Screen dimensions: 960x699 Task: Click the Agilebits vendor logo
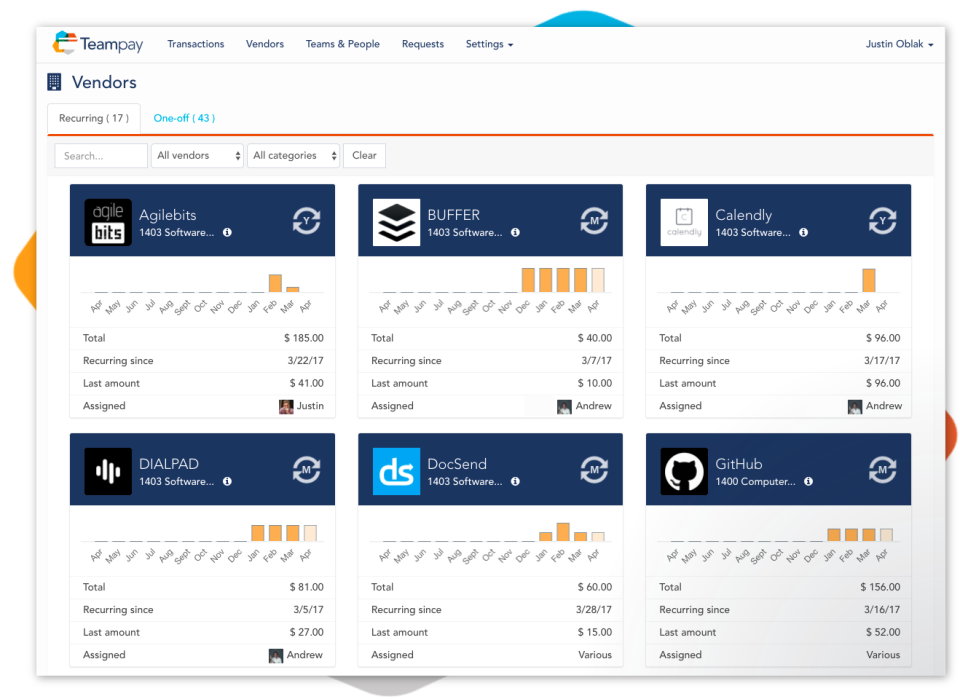[x=107, y=220]
